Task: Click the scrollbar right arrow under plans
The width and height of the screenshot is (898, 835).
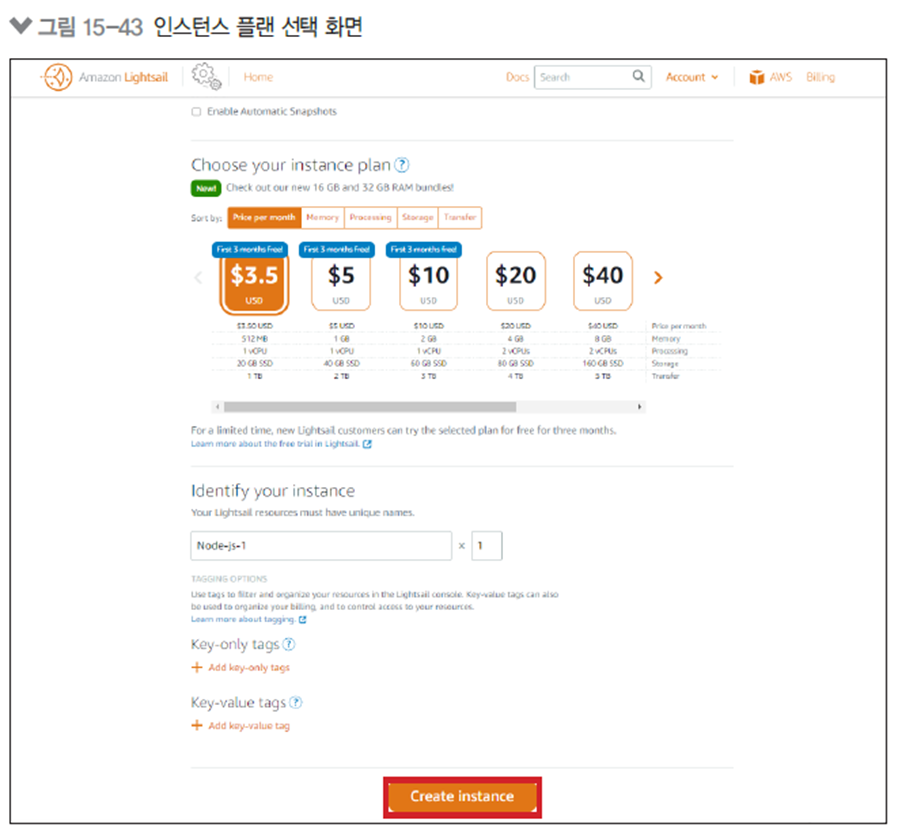Action: click(639, 407)
